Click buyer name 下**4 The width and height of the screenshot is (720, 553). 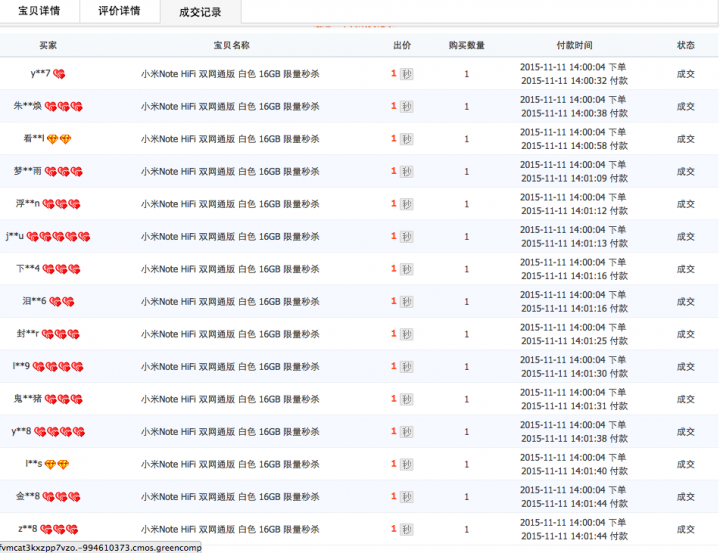point(28,269)
